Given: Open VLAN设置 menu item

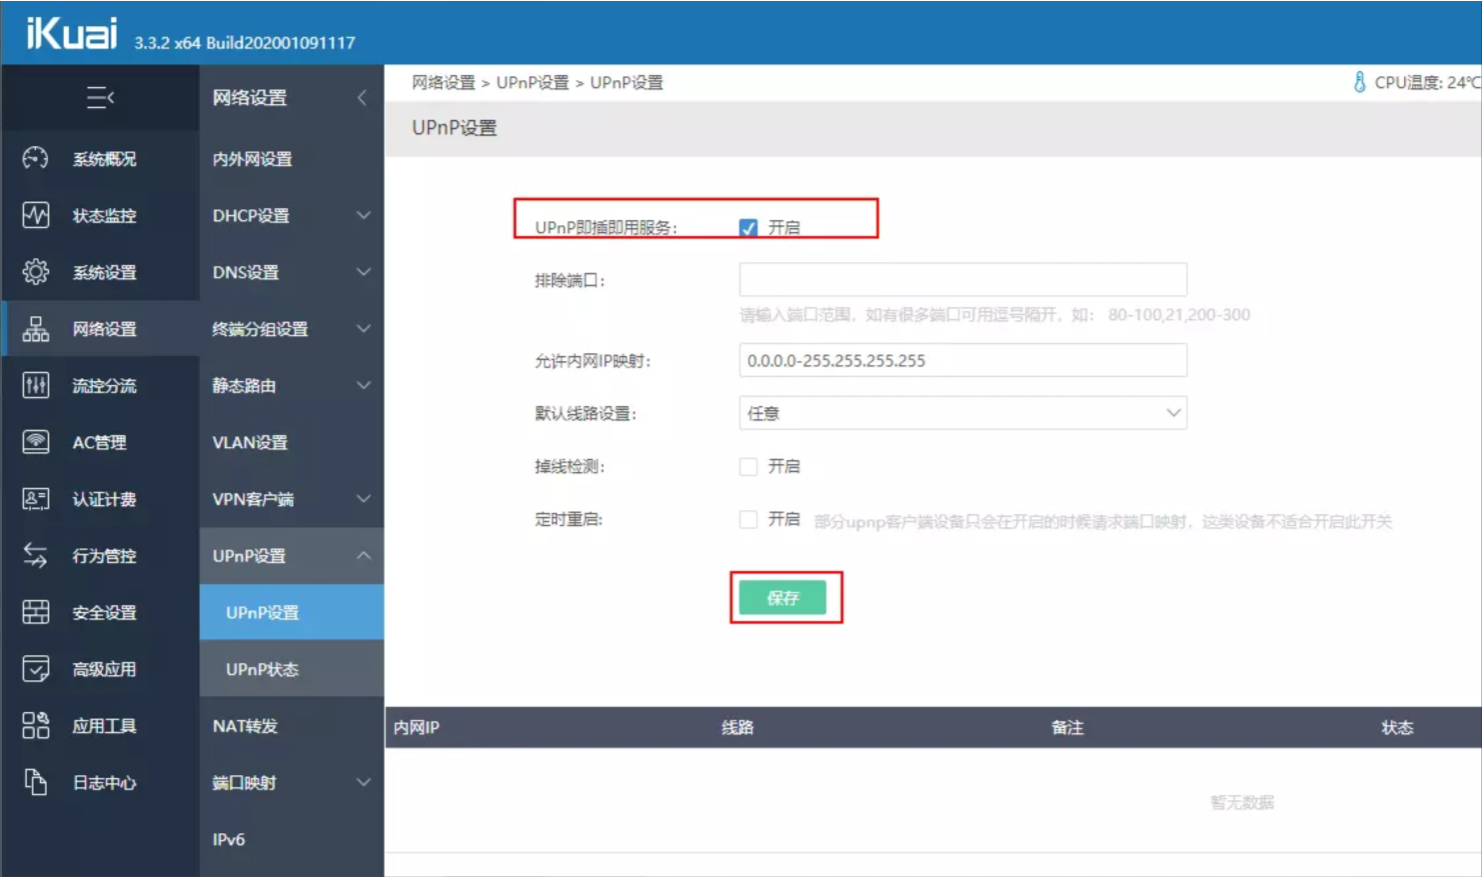Looking at the screenshot, I should point(291,442).
